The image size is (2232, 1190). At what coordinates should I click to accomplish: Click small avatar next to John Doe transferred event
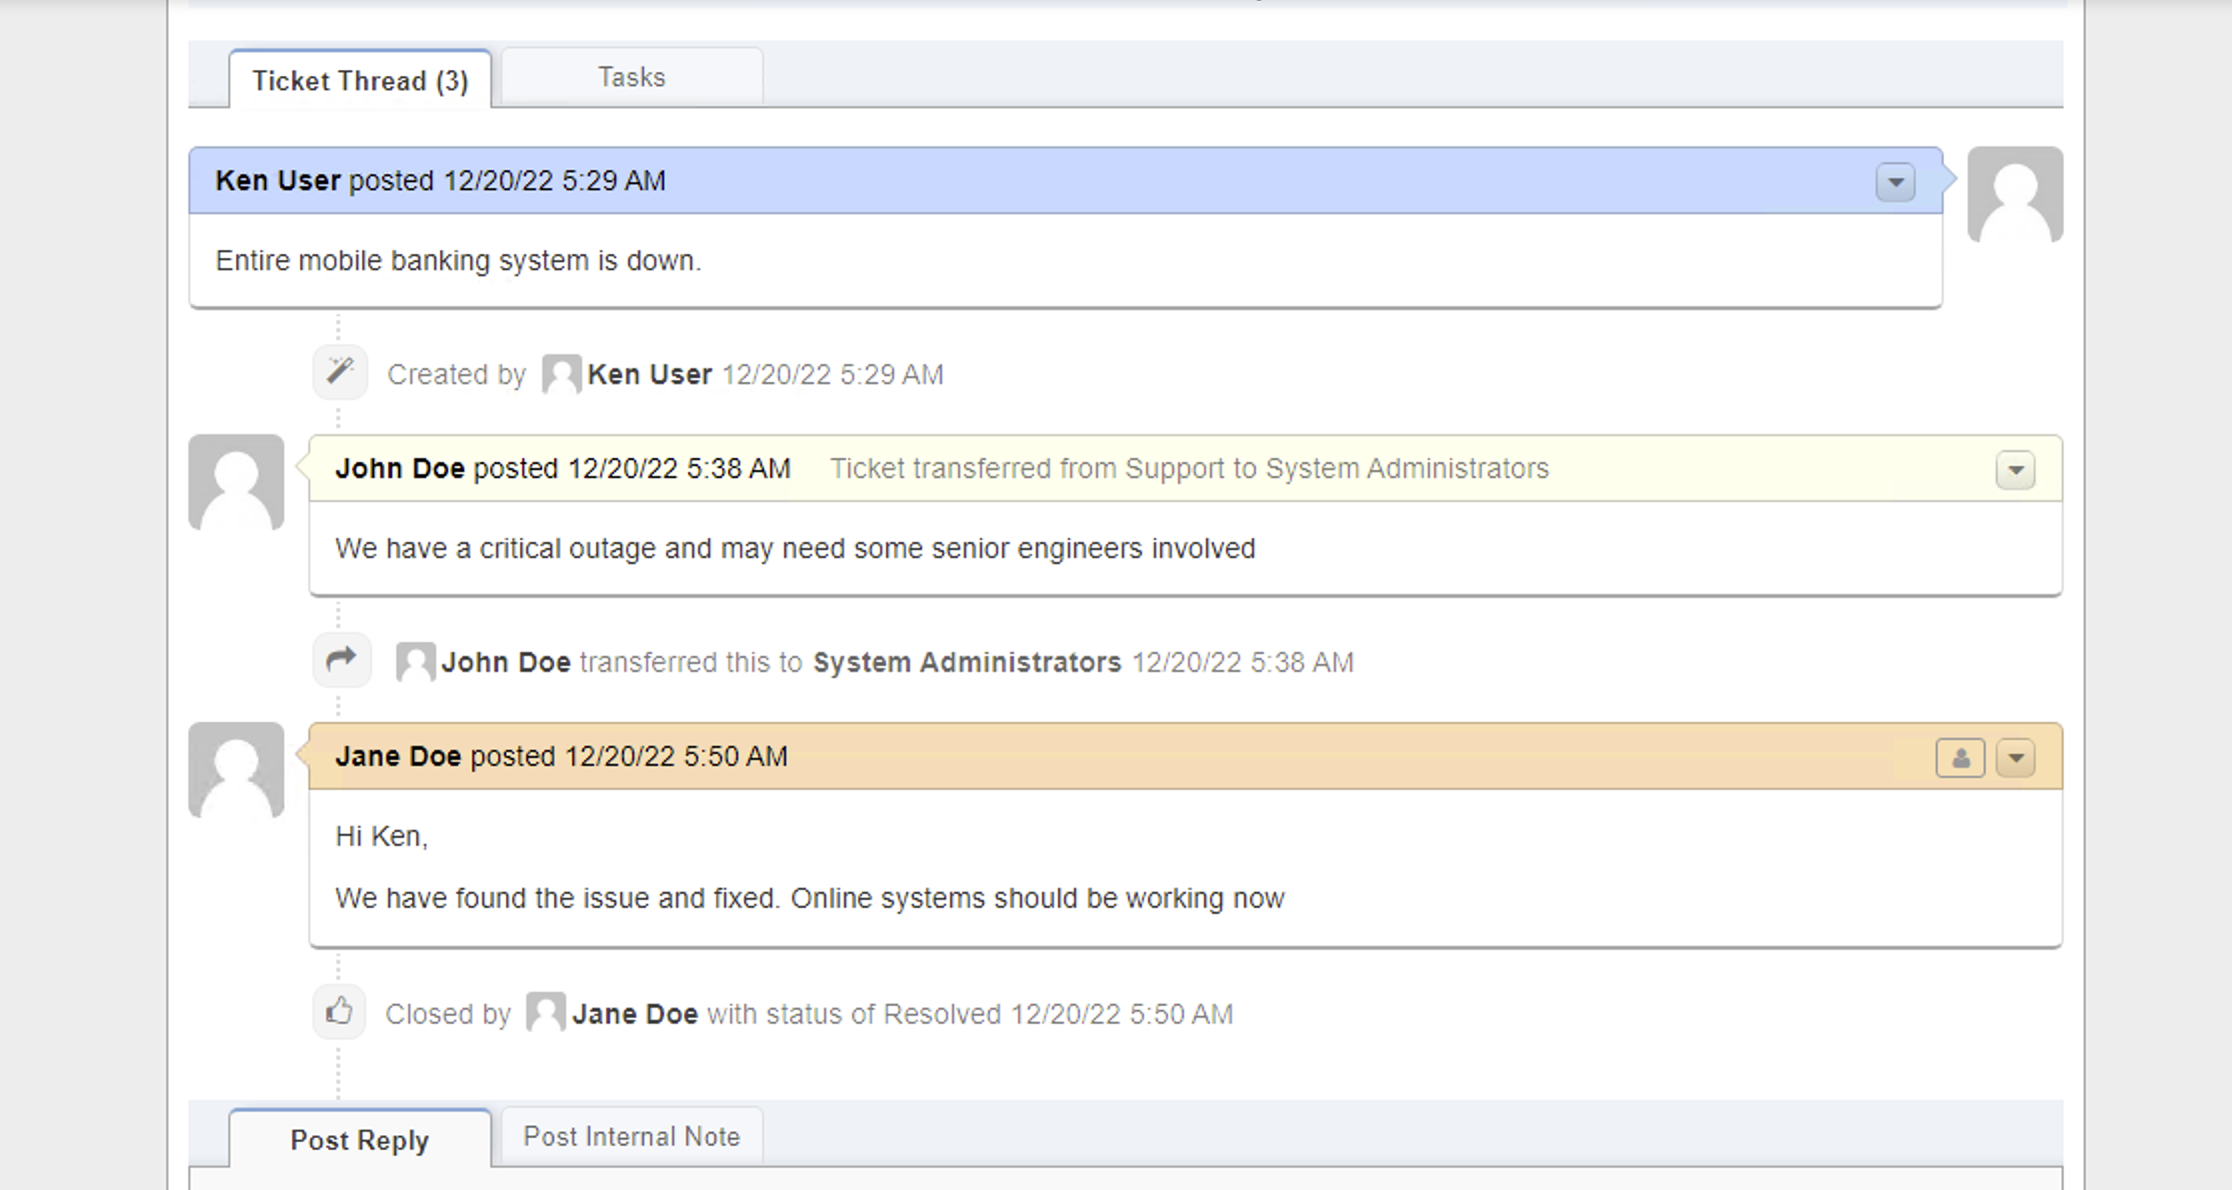pyautogui.click(x=415, y=662)
